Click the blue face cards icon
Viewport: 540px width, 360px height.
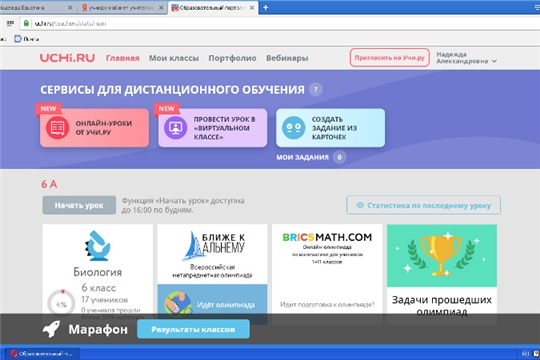click(x=293, y=128)
